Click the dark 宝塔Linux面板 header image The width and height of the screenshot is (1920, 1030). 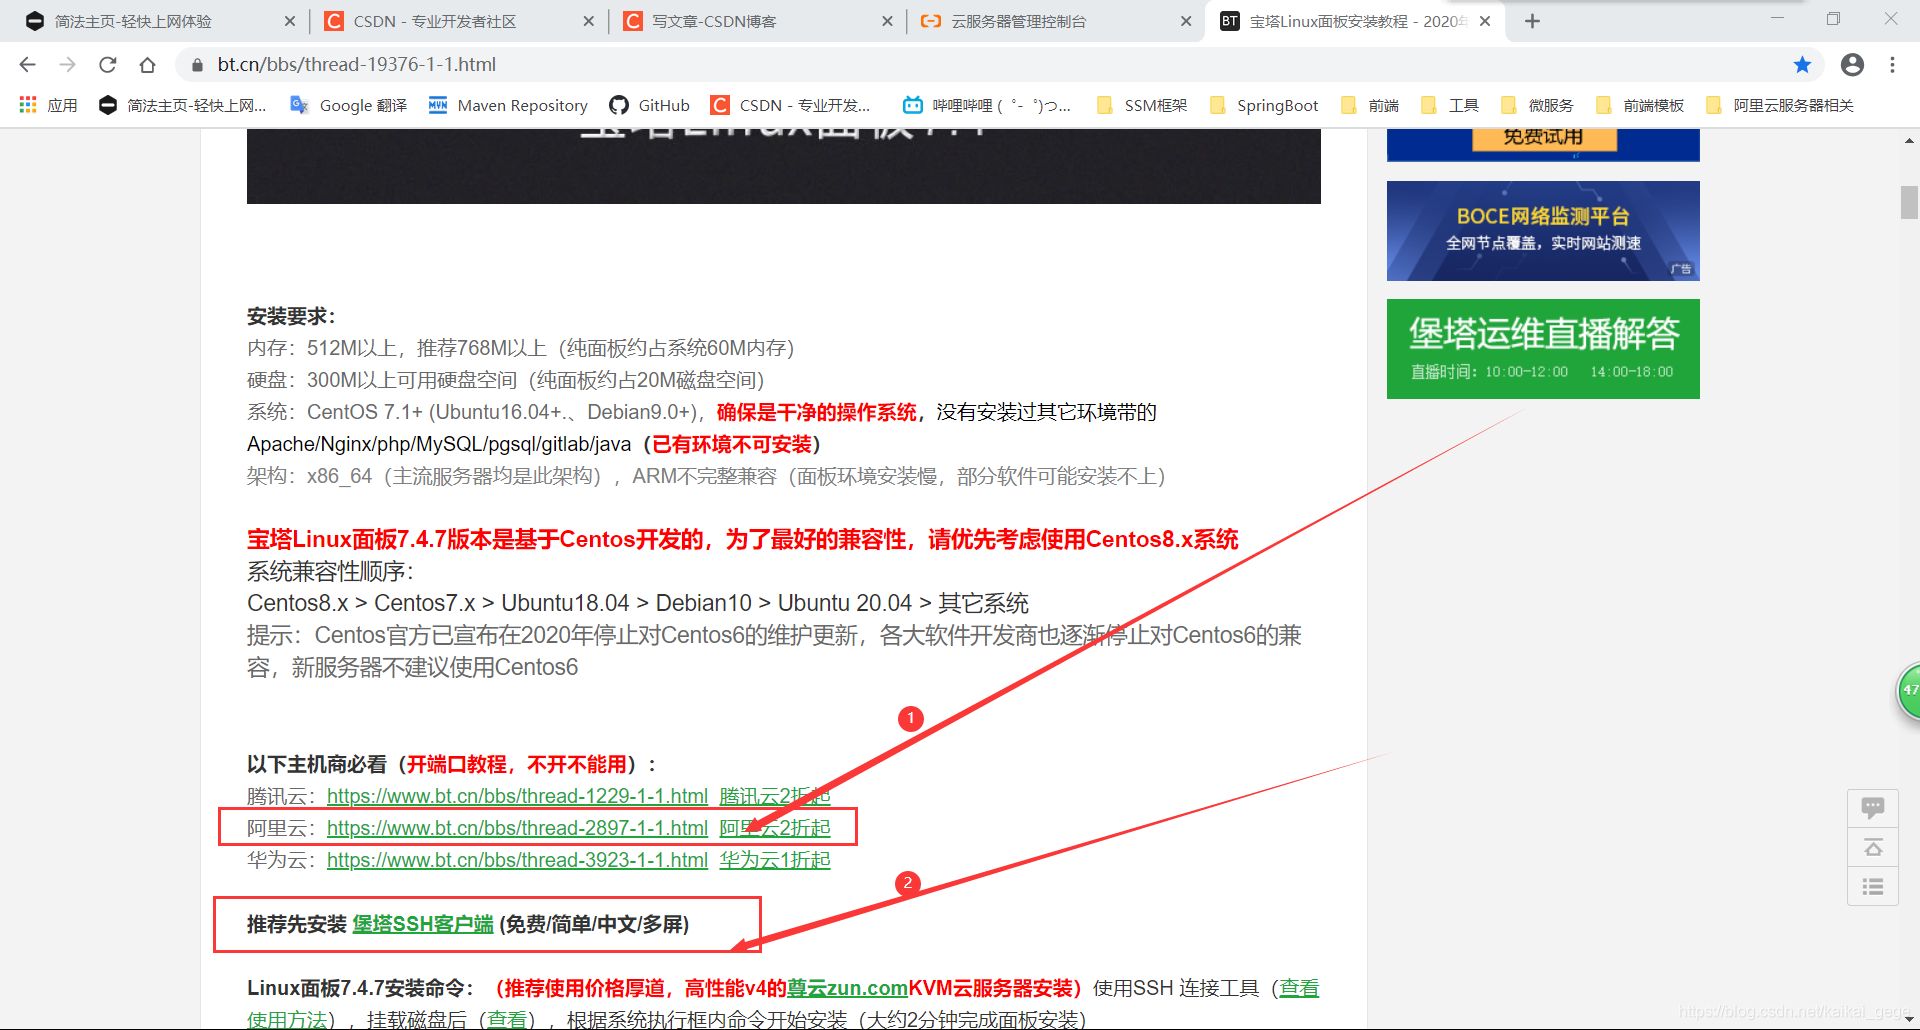[x=784, y=166]
